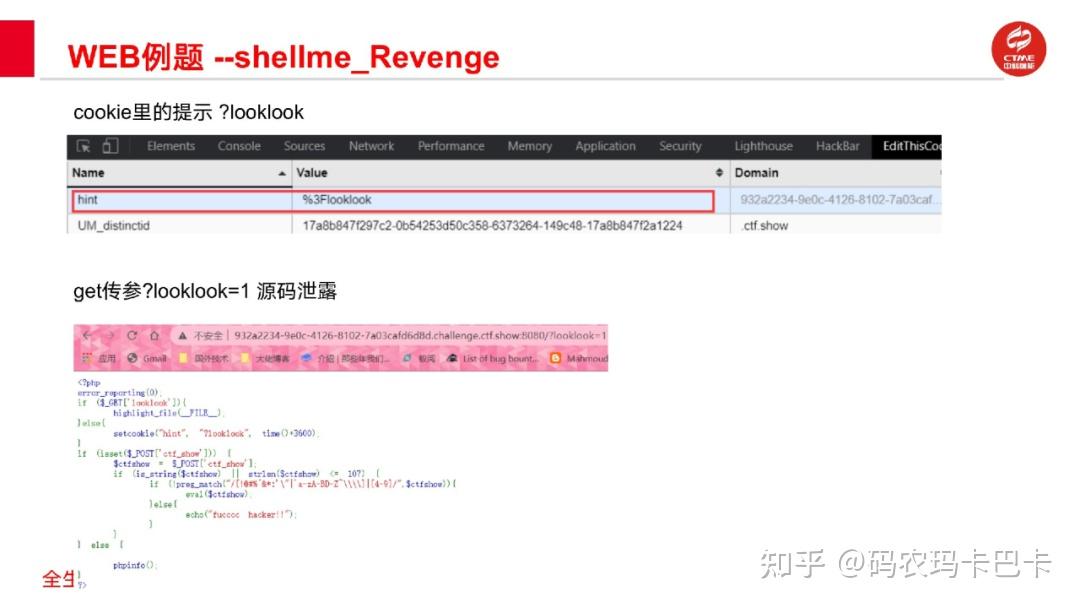1080x608 pixels.
Task: Open the 应用 apps grid bookmark icon
Action: point(87,358)
